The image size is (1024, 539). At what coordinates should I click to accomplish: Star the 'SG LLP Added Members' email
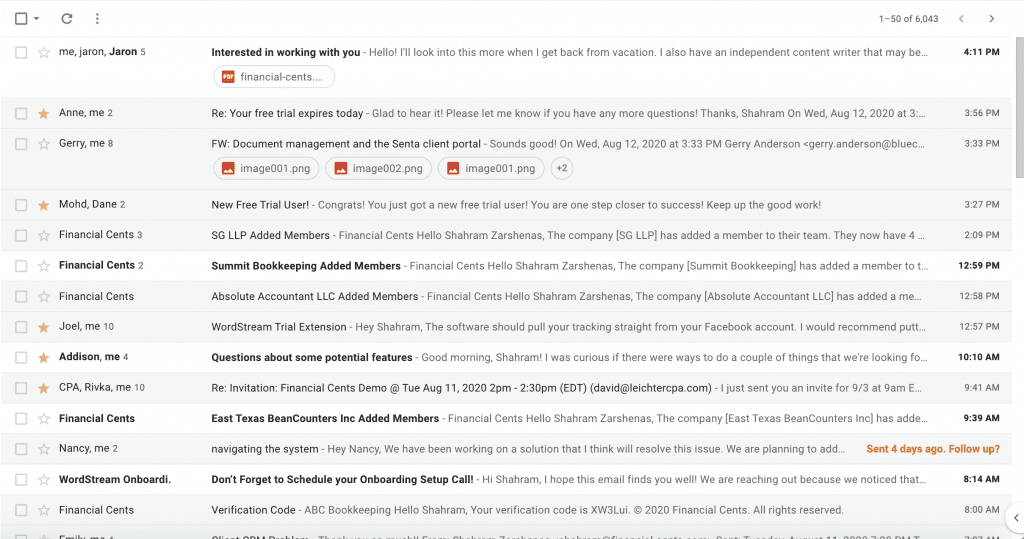[44, 235]
